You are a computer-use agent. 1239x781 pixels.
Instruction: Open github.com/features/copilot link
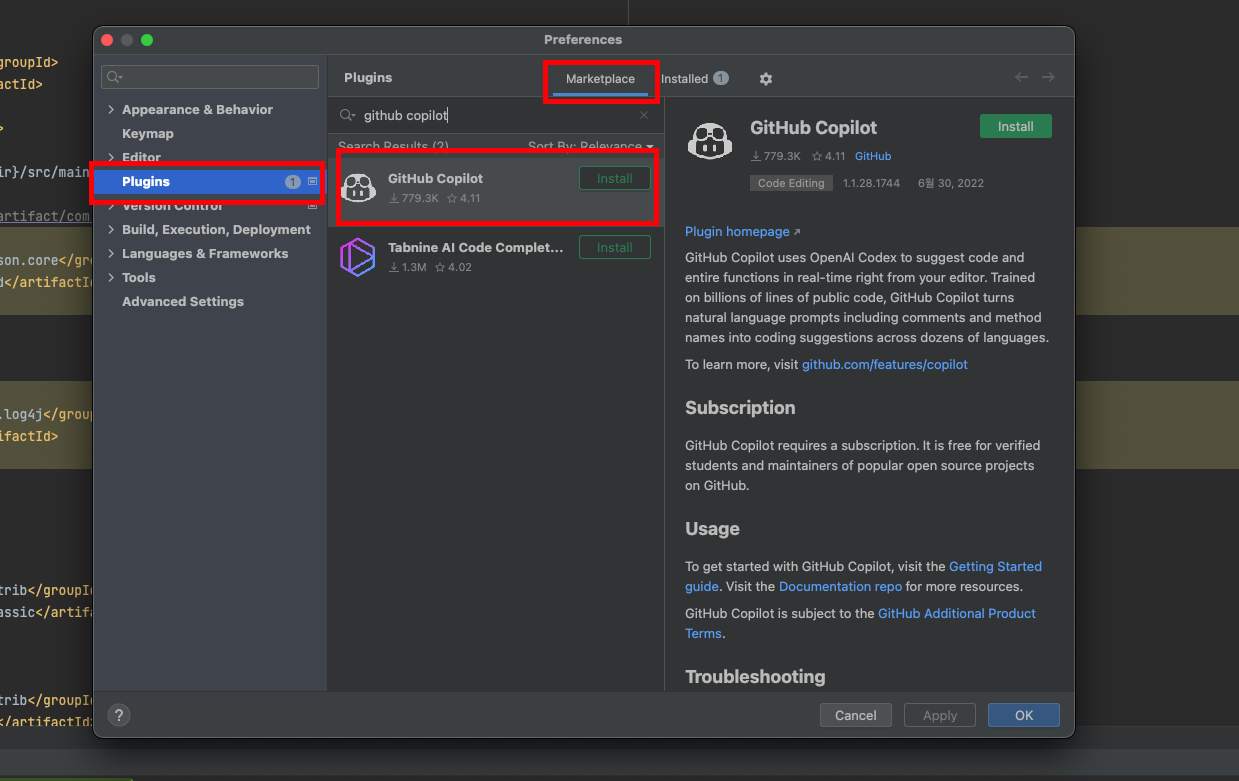click(885, 365)
